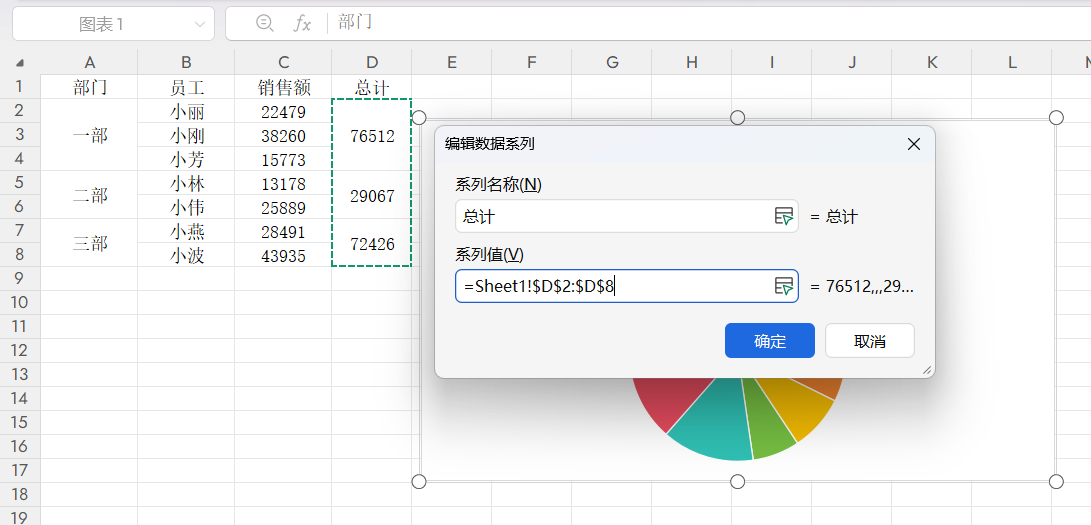Select row 1 header

click(19, 87)
